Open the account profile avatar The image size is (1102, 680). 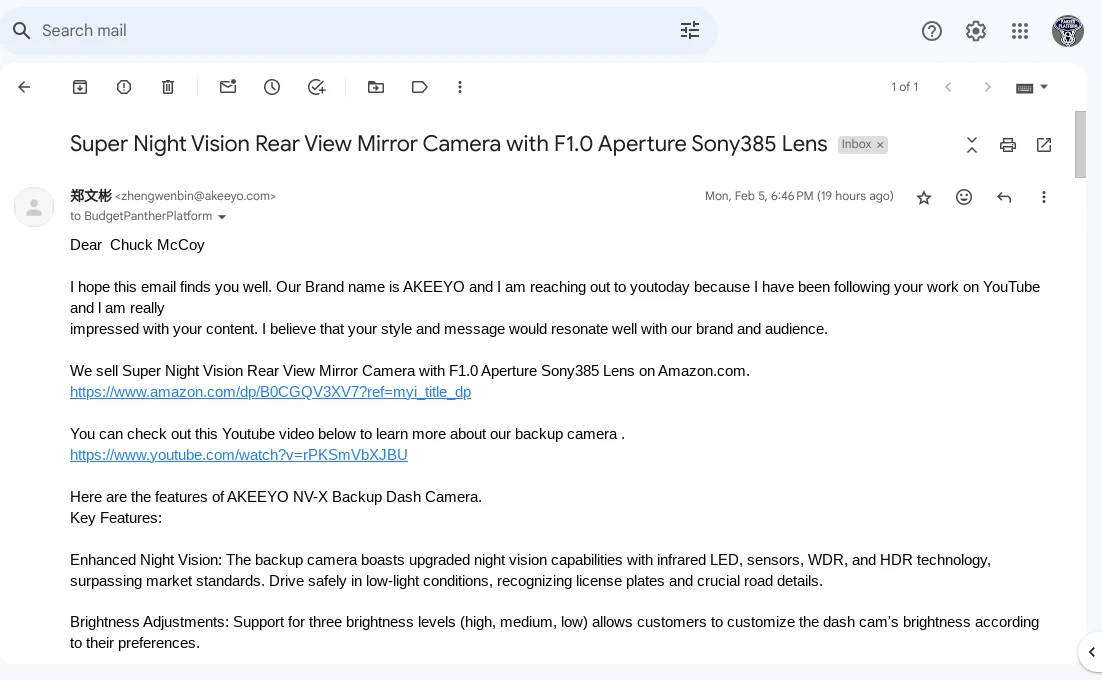pos(1068,31)
